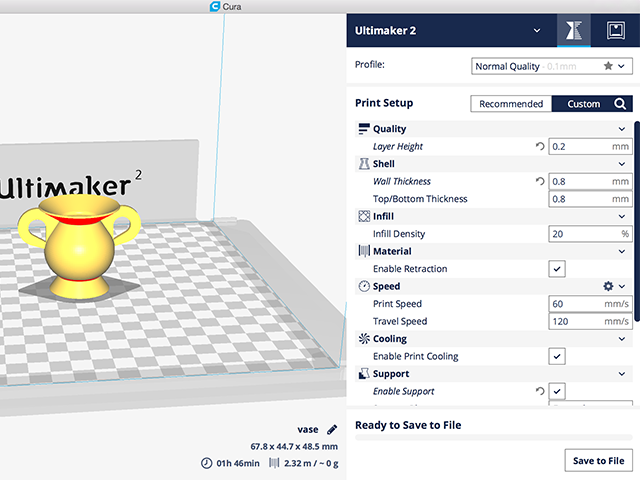Viewport: 640px width, 480px height.
Task: Toggle the Enable Print Cooling checkbox
Action: pos(557,356)
